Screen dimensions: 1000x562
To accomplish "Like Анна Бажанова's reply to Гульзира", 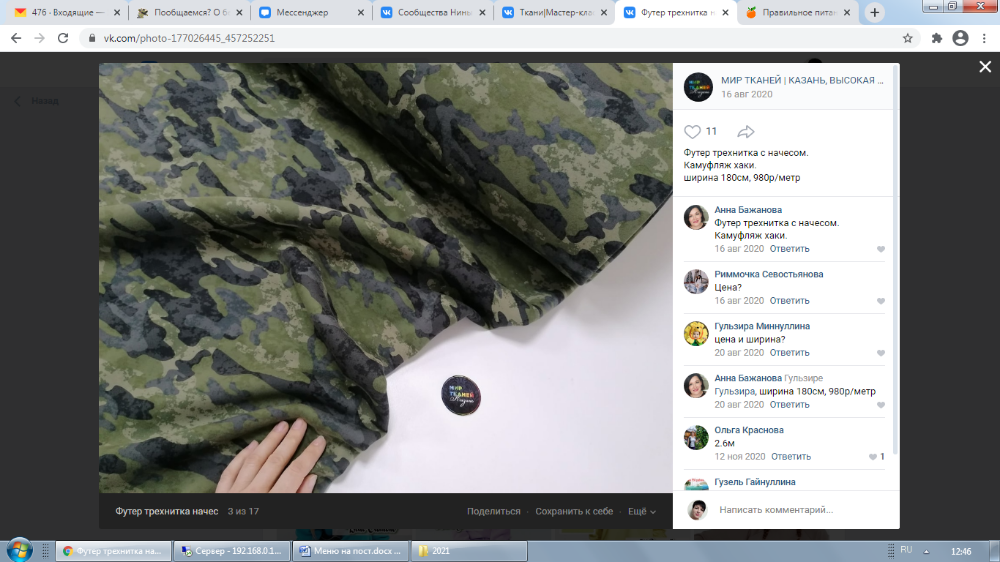I will [x=881, y=405].
